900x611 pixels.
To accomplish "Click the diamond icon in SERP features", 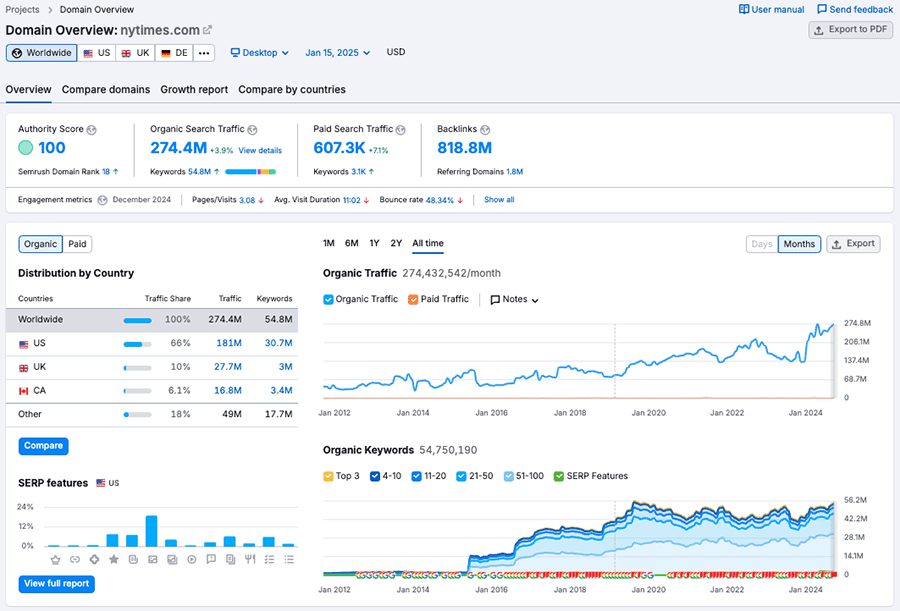I will pyautogui.click(x=94, y=559).
